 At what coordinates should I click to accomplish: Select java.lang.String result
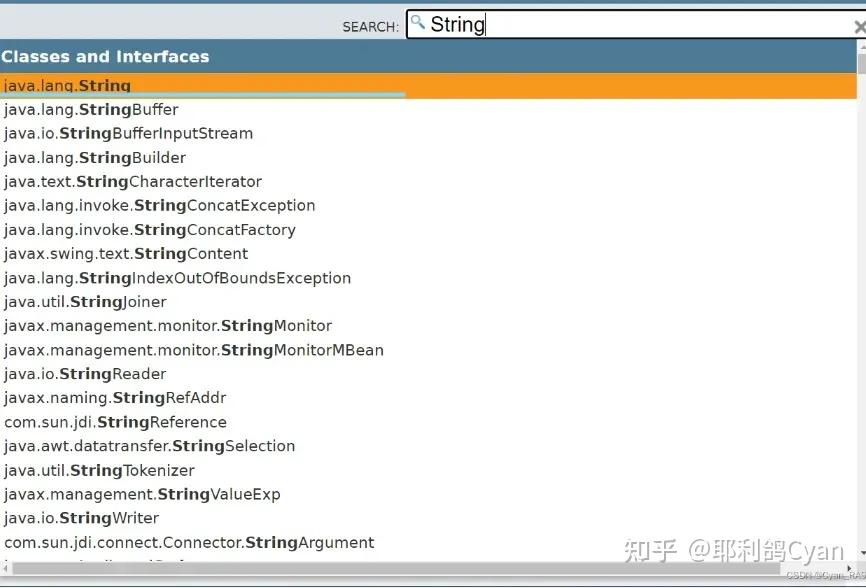(68, 86)
